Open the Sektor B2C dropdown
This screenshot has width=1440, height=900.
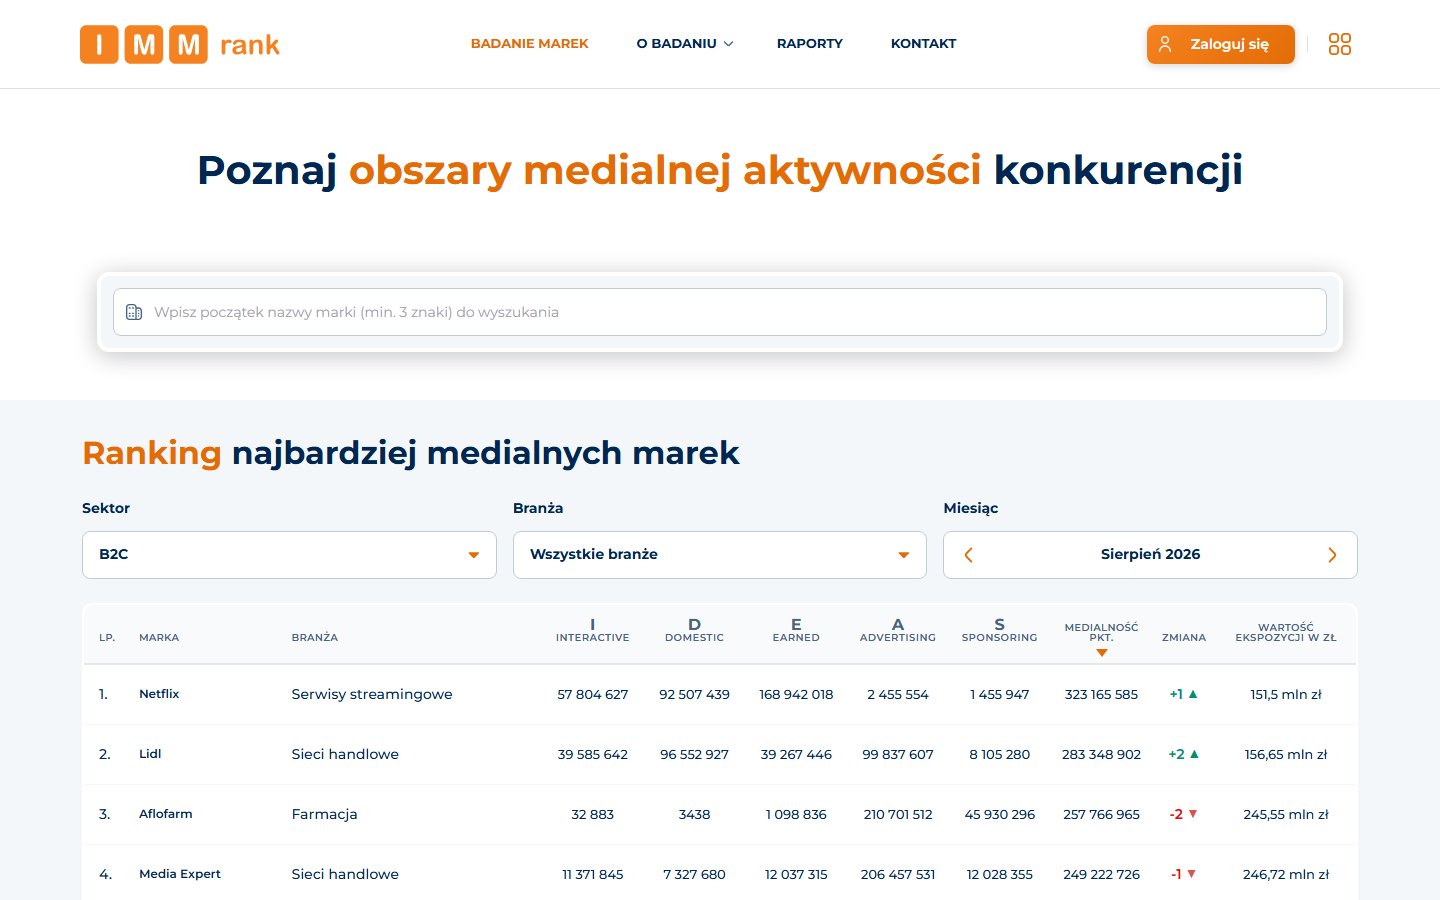pyautogui.click(x=289, y=555)
